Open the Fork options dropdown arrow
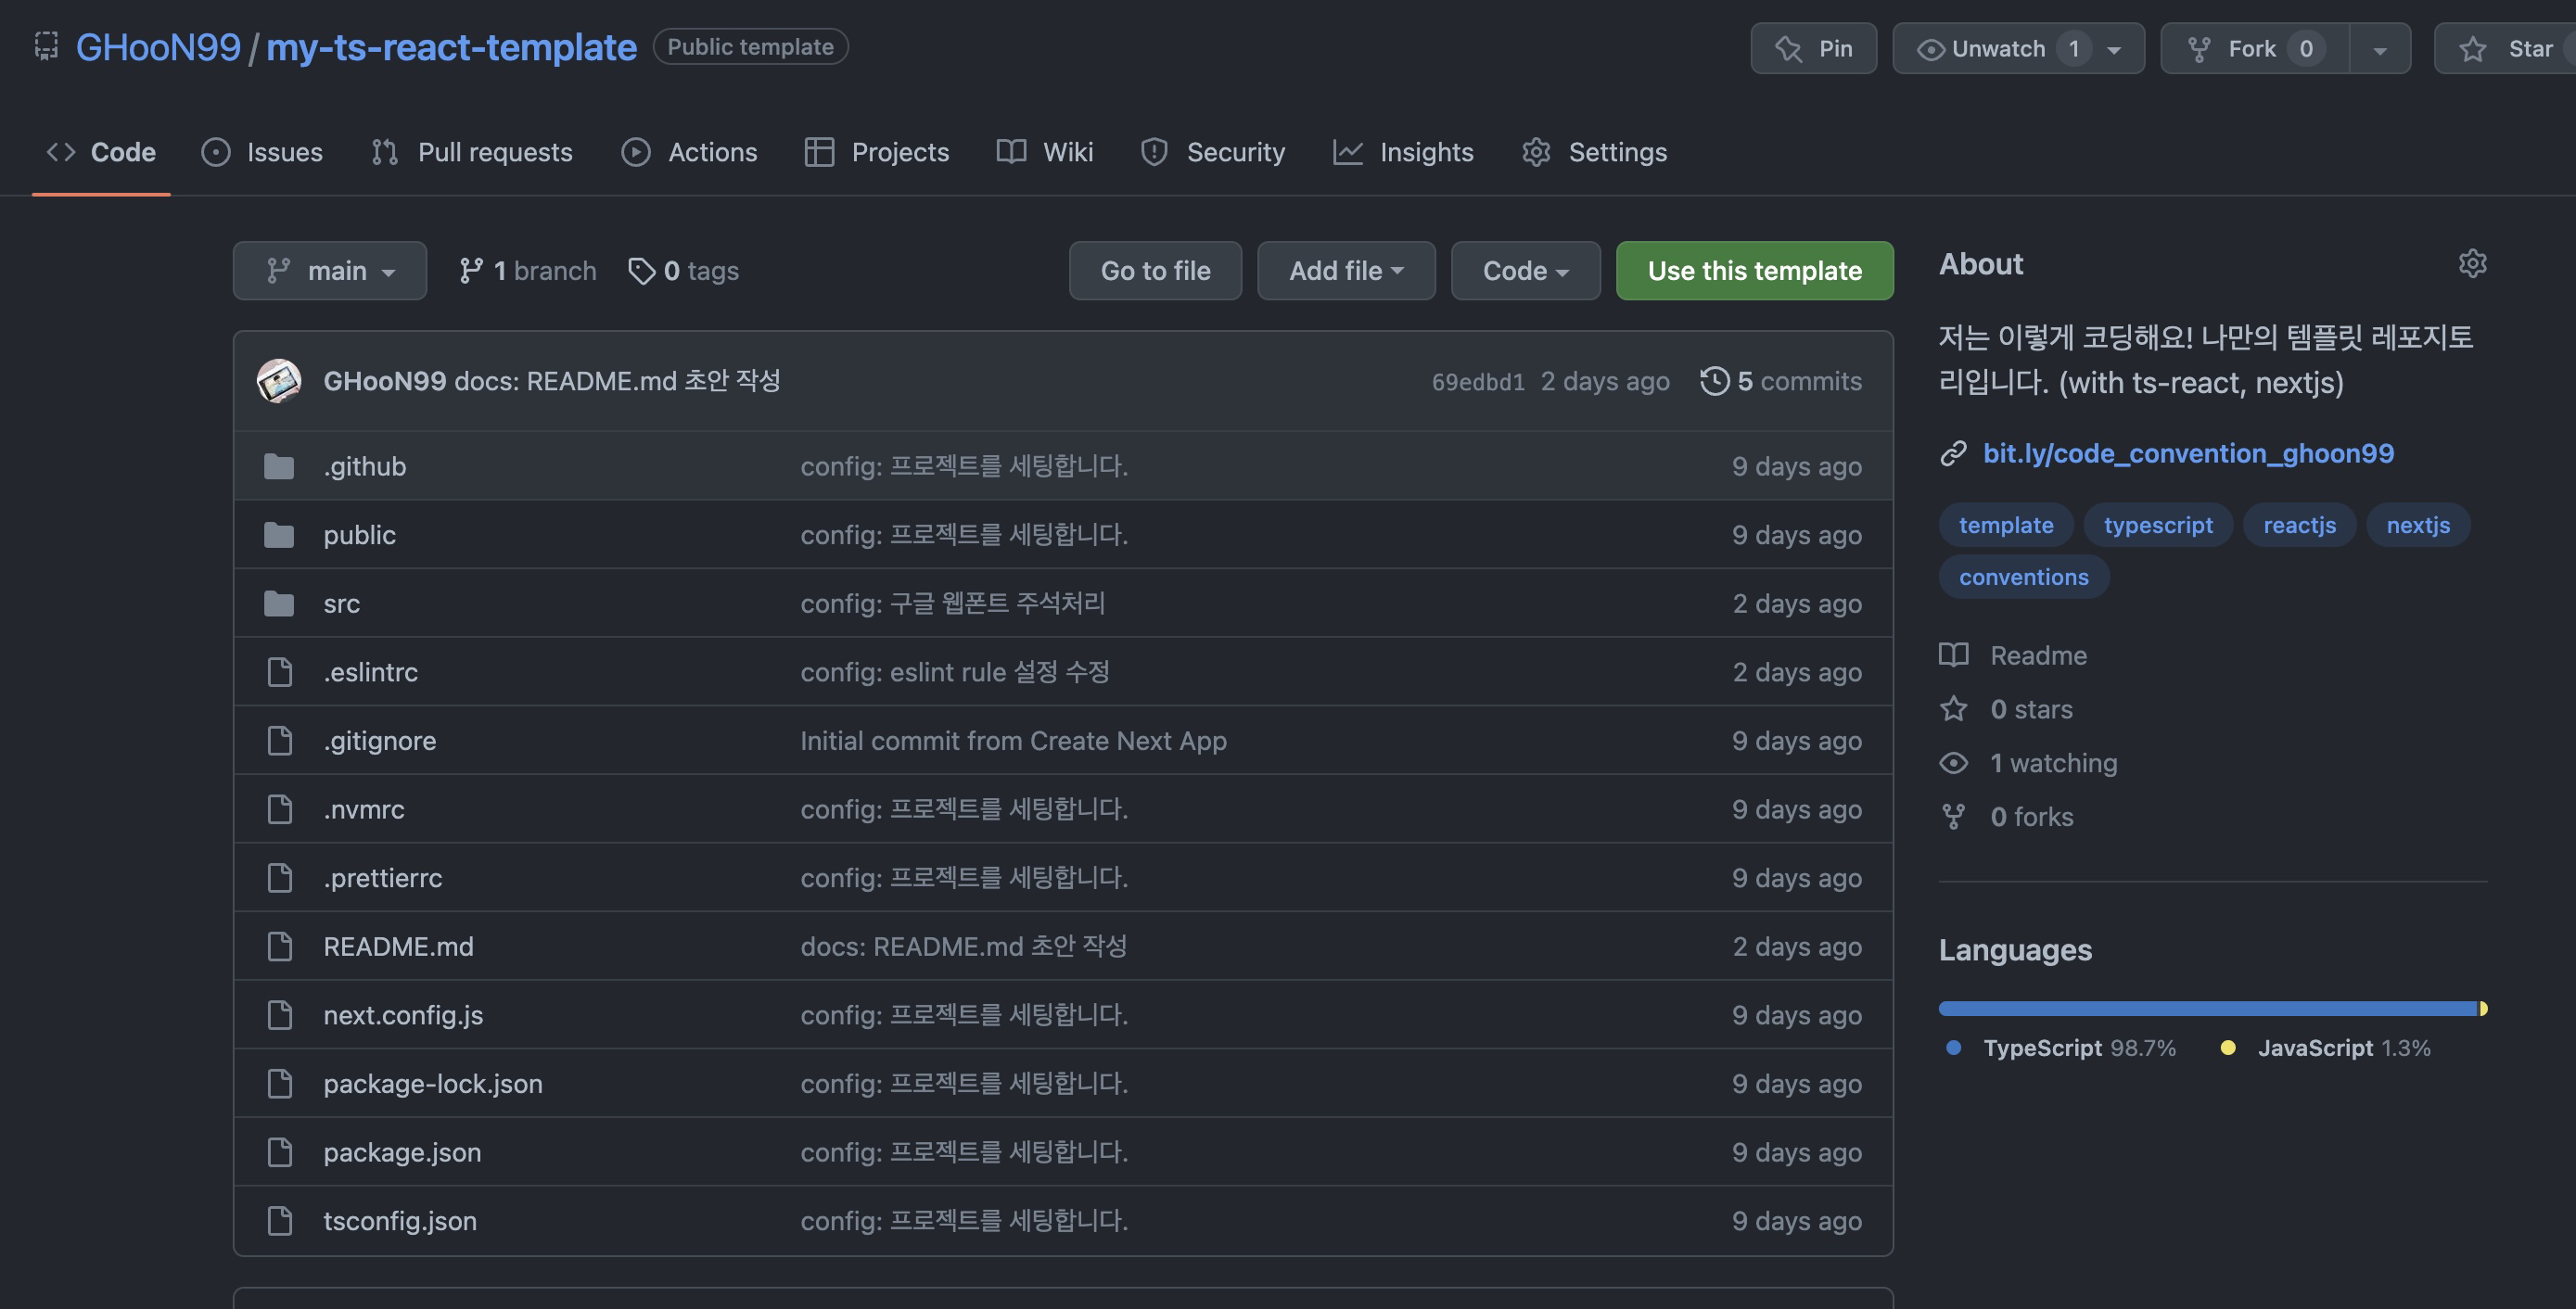 (2380, 49)
